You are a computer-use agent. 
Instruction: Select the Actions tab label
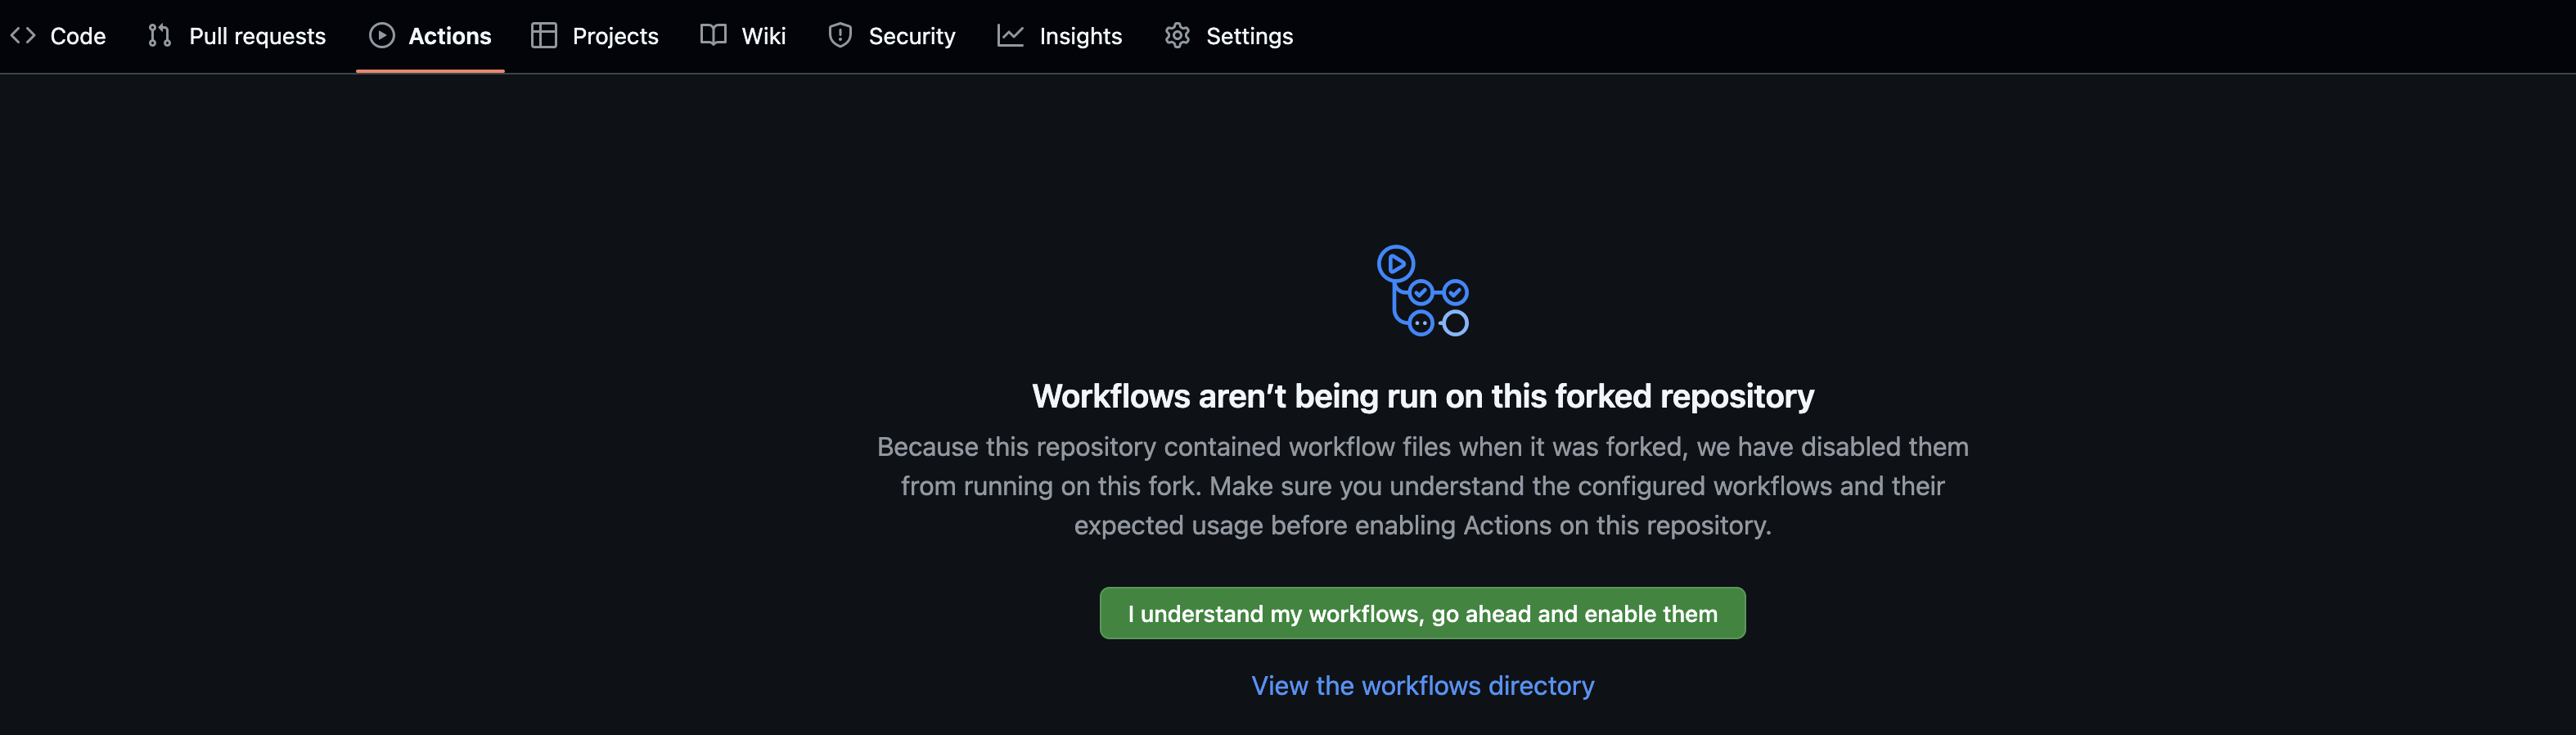click(450, 36)
